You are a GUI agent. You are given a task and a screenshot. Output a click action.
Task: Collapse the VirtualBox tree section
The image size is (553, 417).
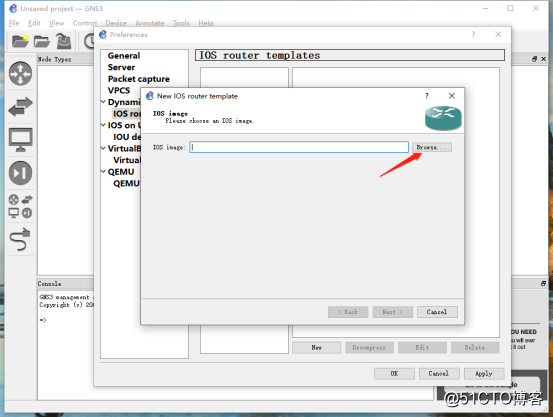(103, 149)
